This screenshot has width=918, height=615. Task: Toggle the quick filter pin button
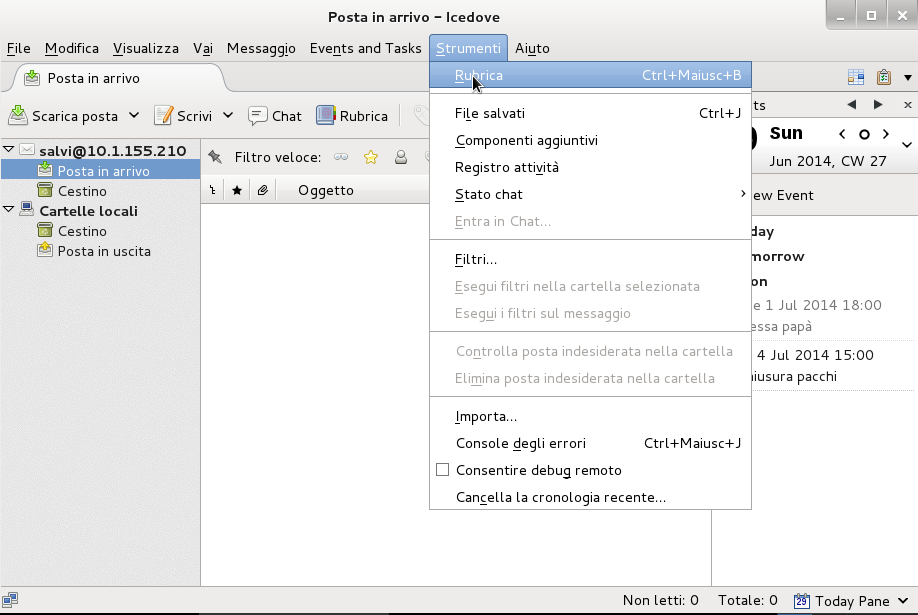click(215, 157)
